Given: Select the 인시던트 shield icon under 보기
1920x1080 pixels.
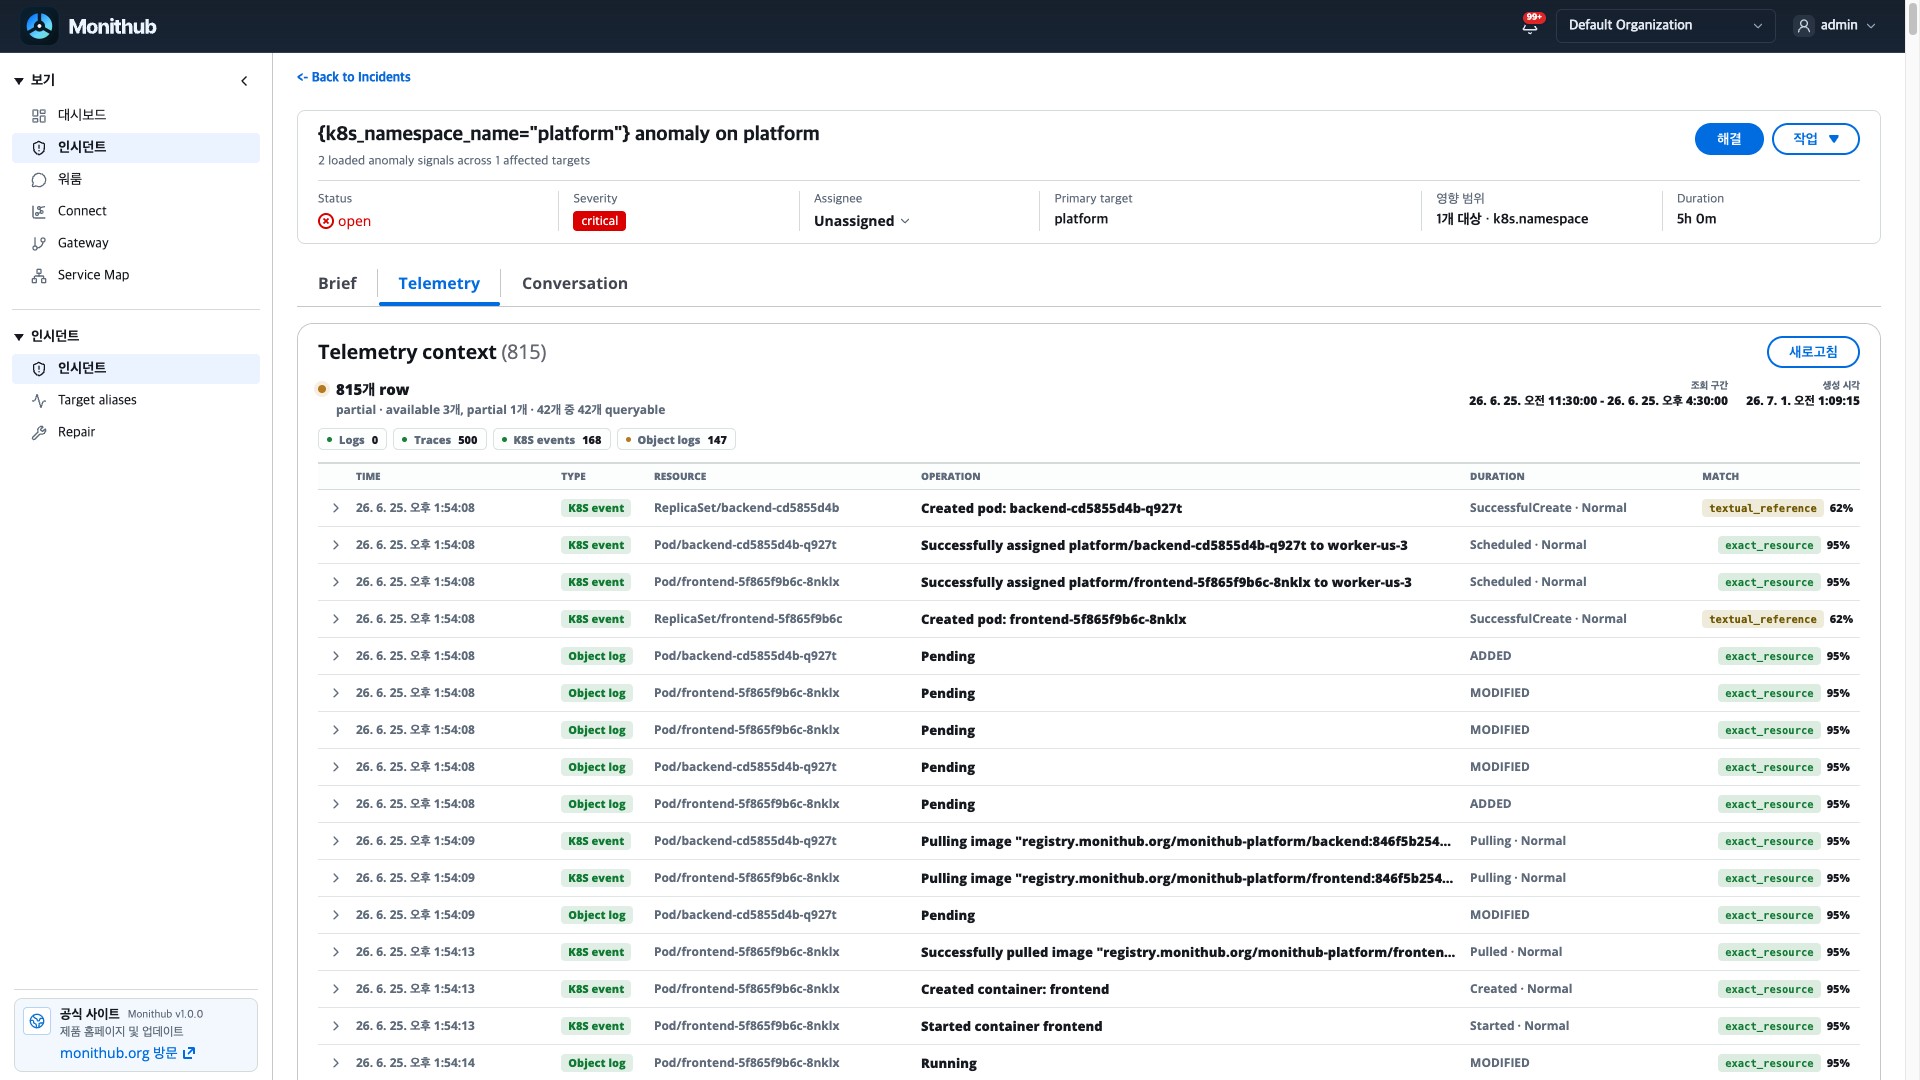Looking at the screenshot, I should pyautogui.click(x=39, y=148).
